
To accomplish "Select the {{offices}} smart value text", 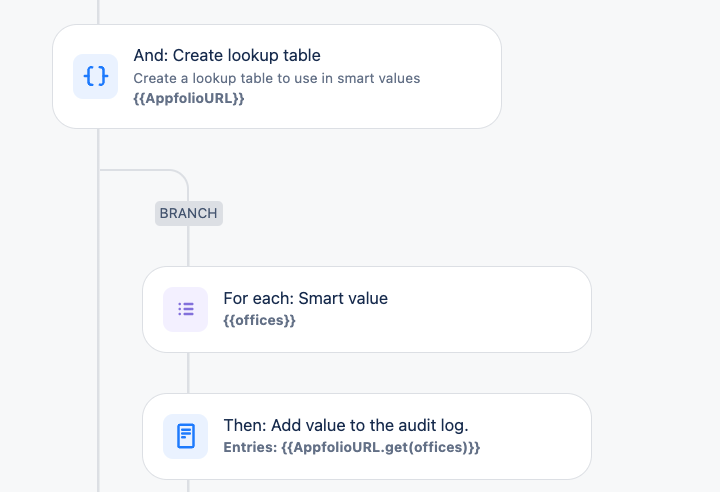I will tap(259, 320).
